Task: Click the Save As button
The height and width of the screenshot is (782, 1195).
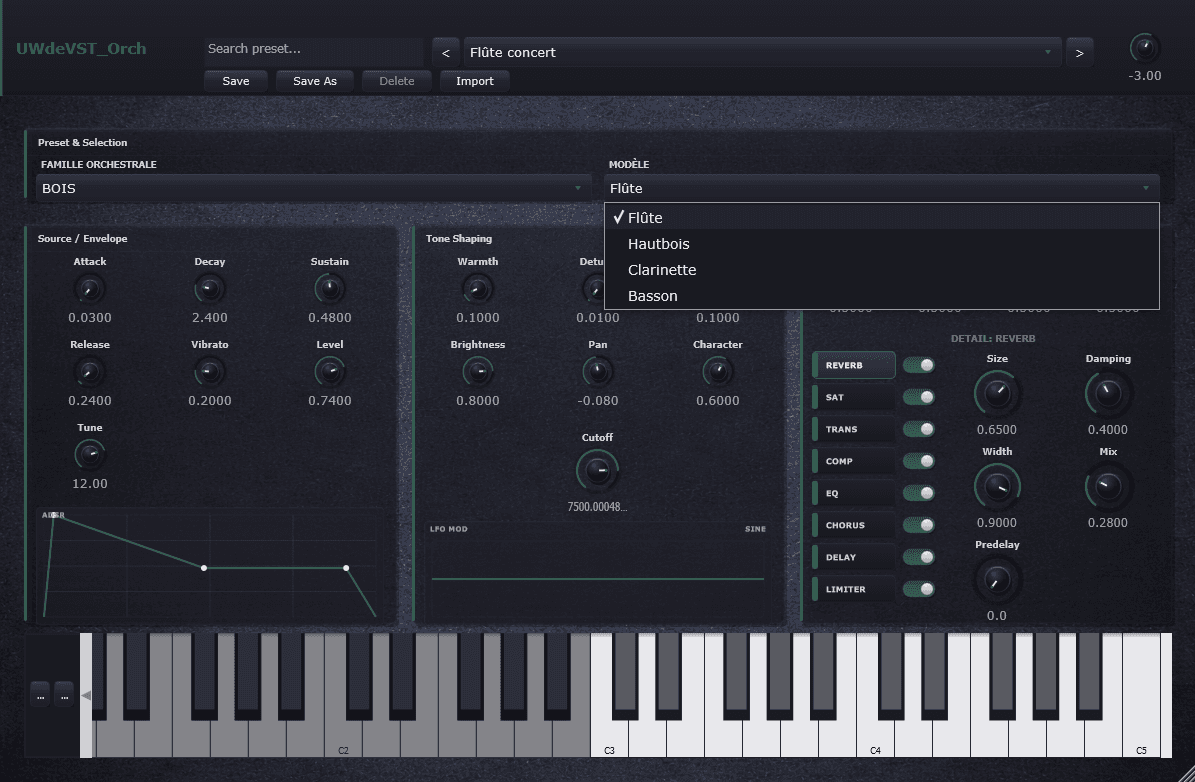Action: (314, 81)
